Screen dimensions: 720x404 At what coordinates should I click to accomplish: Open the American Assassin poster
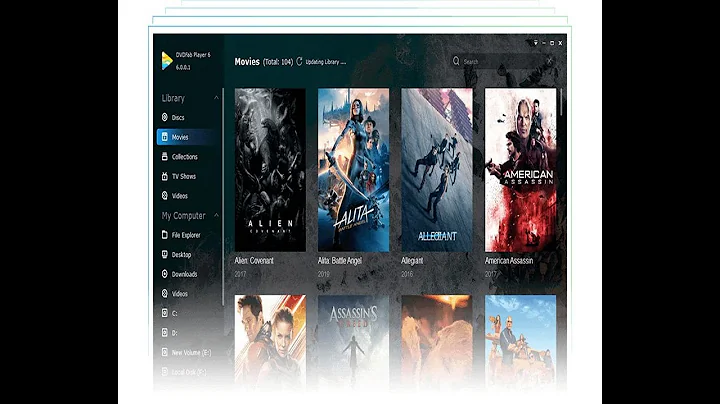520,170
